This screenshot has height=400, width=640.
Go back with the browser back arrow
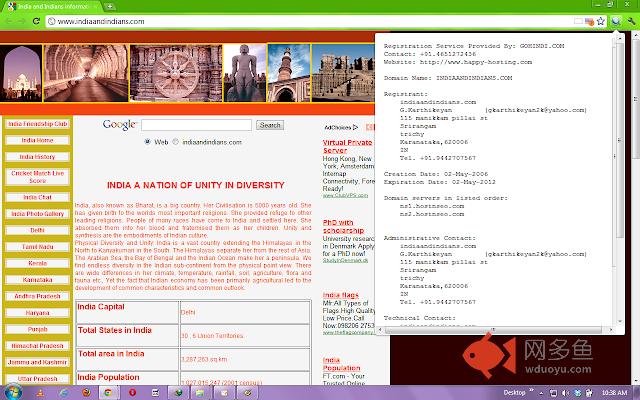point(9,21)
